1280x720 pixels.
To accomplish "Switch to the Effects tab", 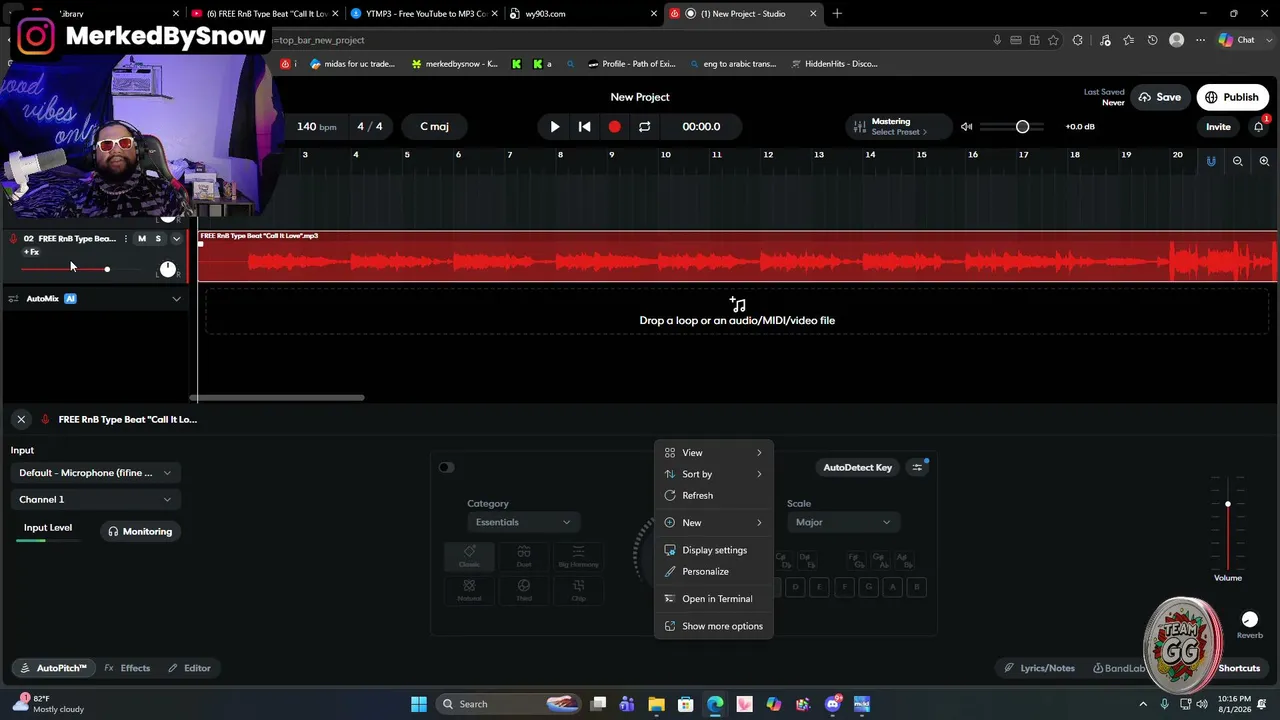I will point(127,668).
